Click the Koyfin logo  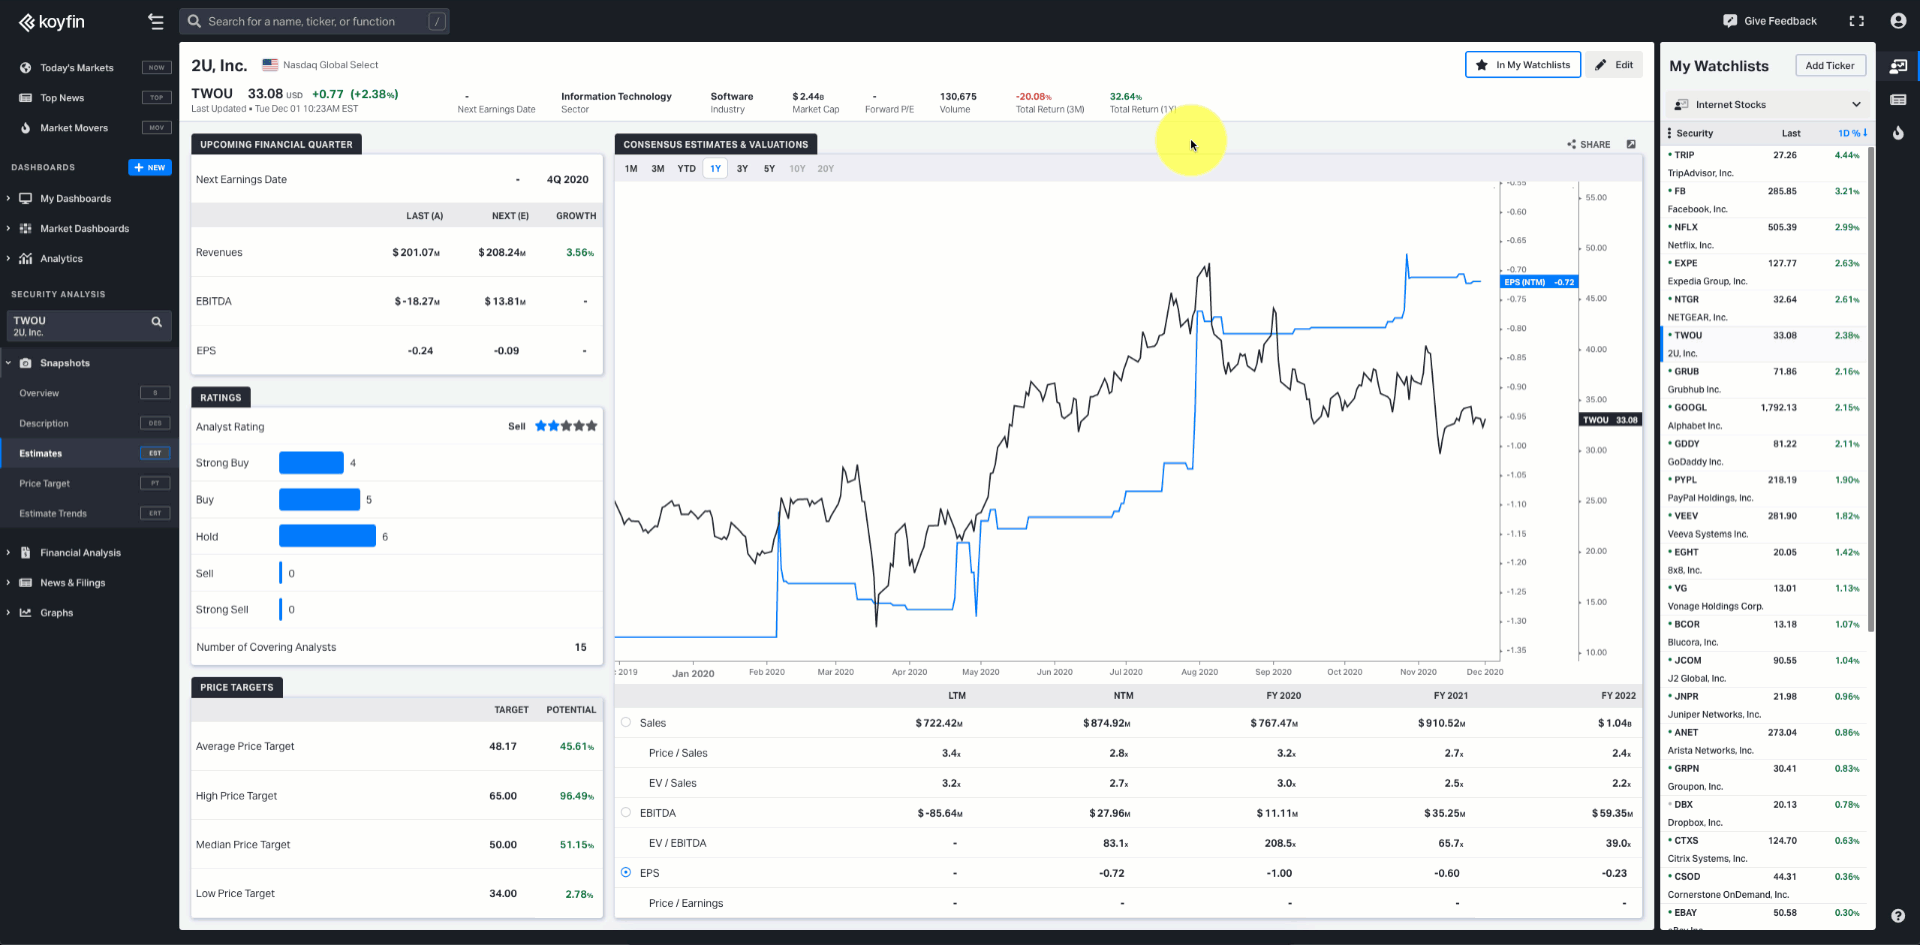click(52, 22)
